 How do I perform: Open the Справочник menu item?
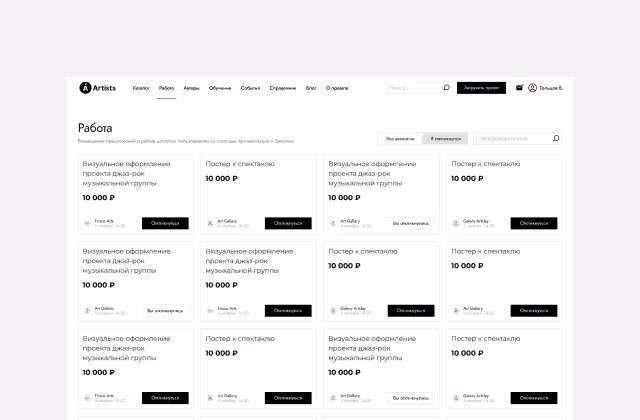point(282,88)
